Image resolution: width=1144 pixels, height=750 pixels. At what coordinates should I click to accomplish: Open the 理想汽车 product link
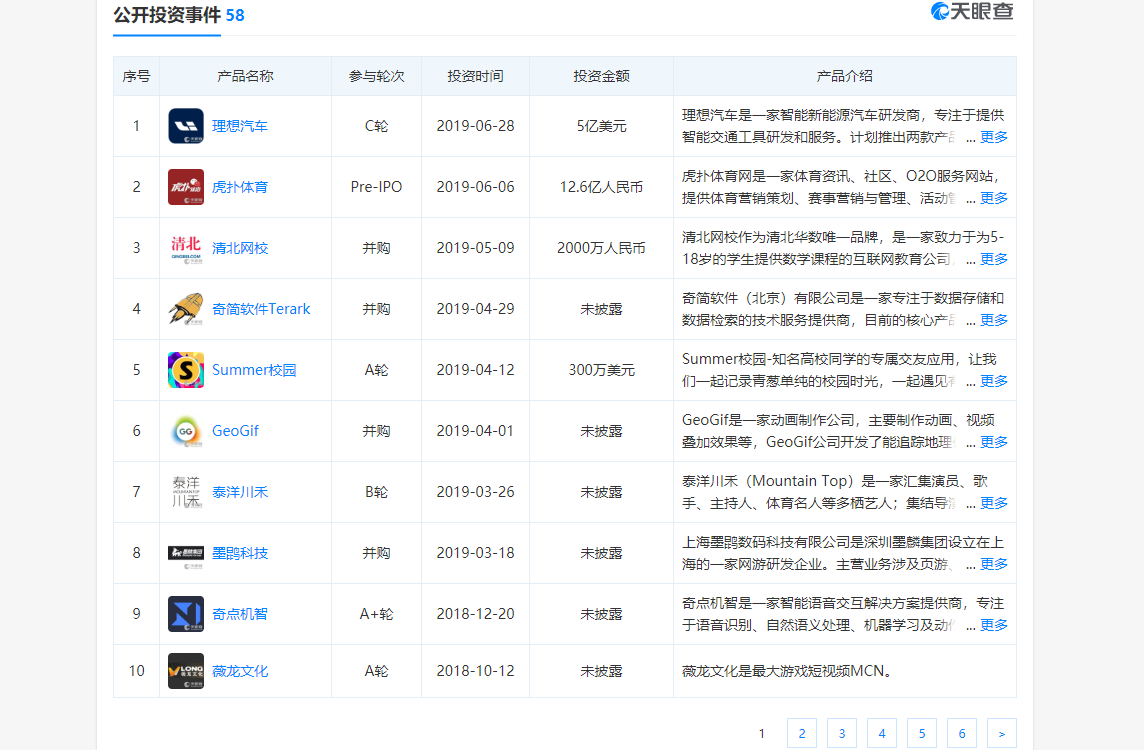(x=240, y=126)
